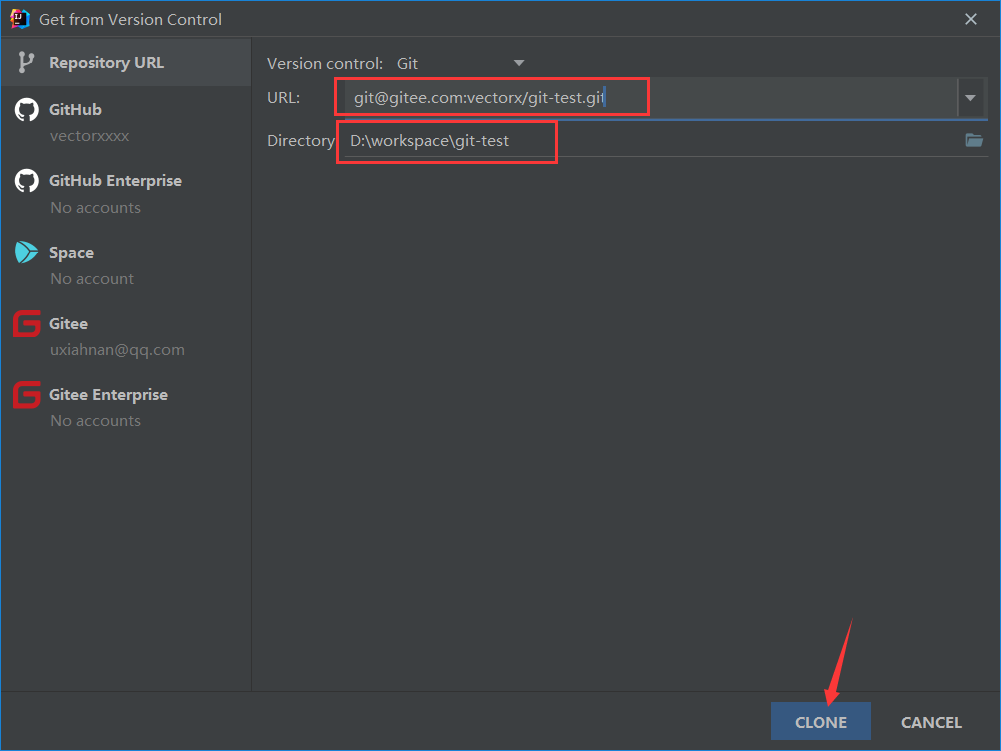Switch to the Gitee section
The image size is (1001, 751).
click(x=126, y=335)
